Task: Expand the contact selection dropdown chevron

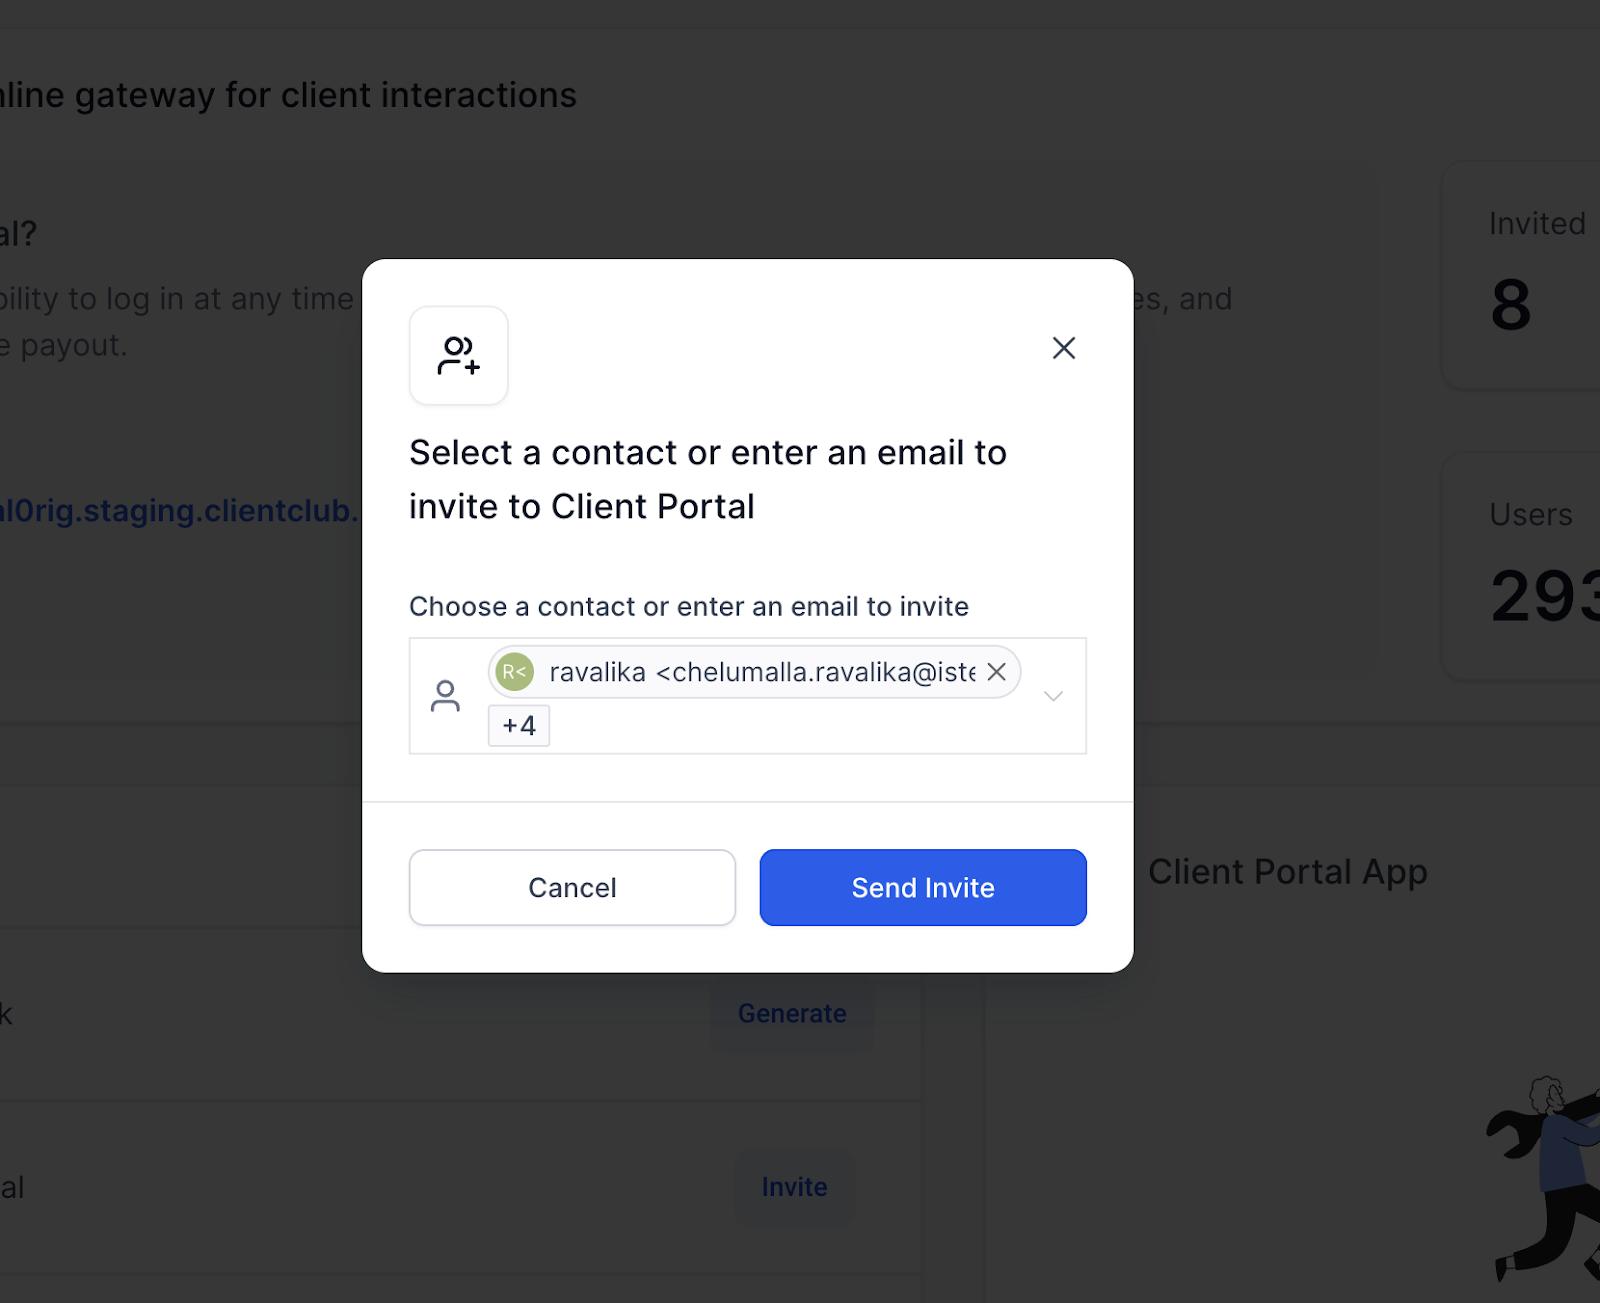Action: tap(1053, 696)
